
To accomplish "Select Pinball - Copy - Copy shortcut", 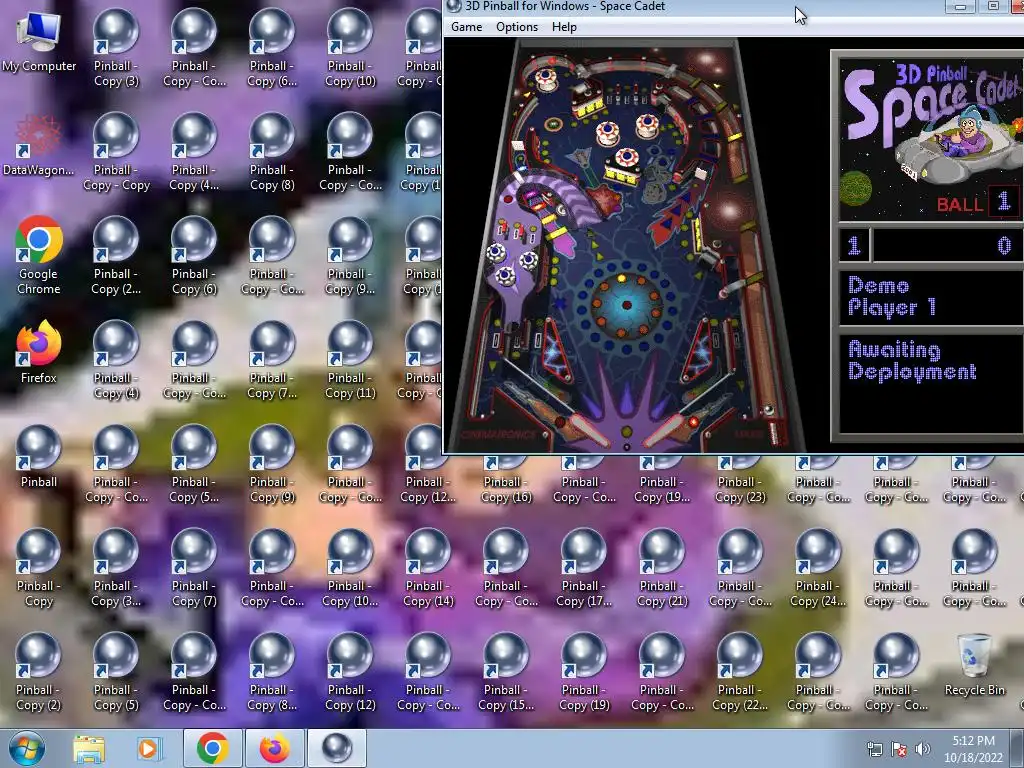I will [x=116, y=152].
